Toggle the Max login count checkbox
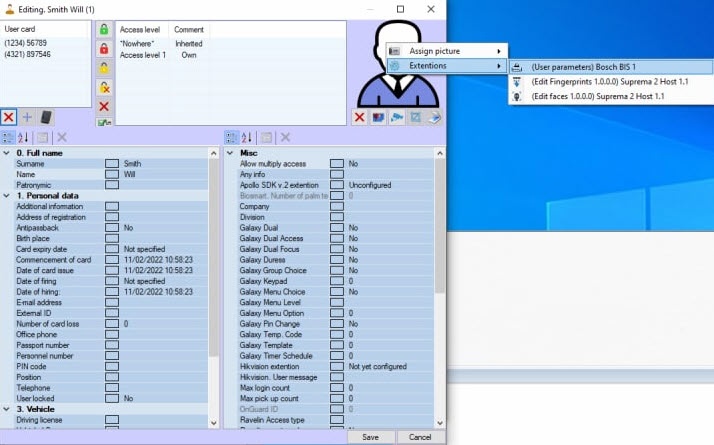The height and width of the screenshot is (445, 714). [x=337, y=388]
